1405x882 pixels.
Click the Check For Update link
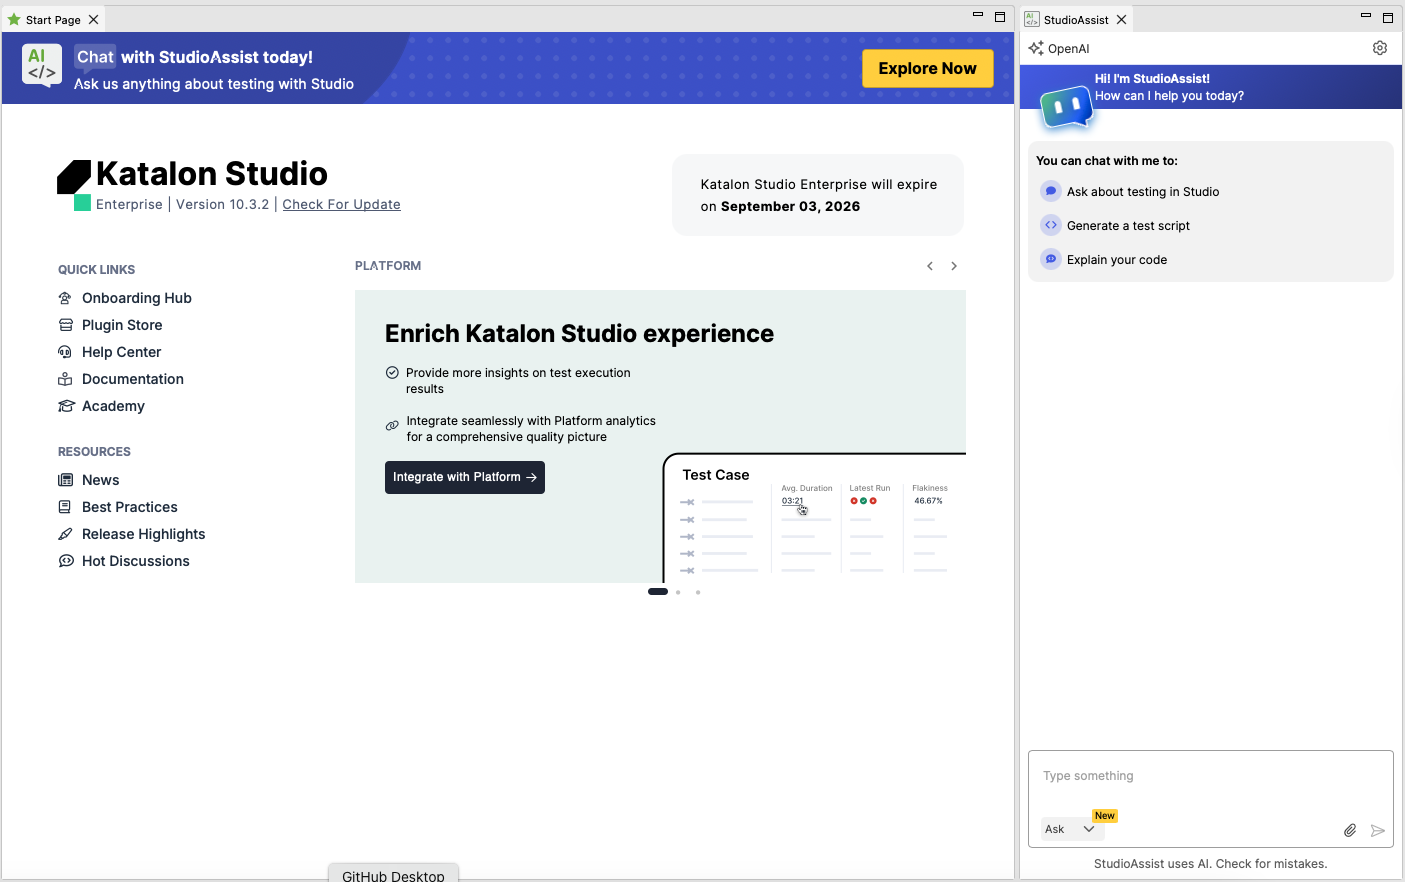[x=341, y=204]
